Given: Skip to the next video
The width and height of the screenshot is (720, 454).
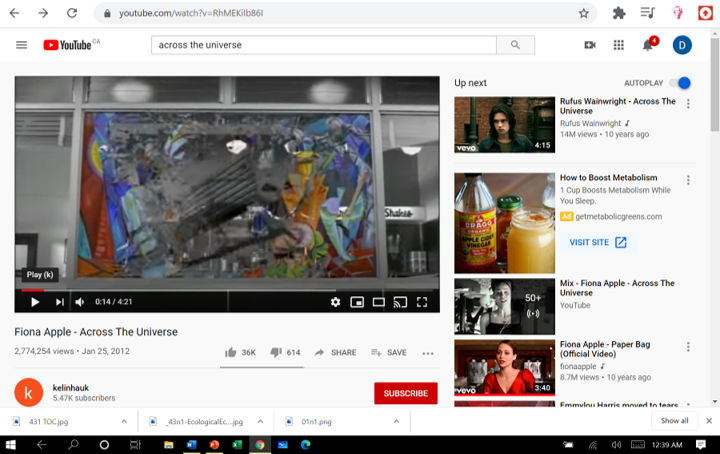Looking at the screenshot, I should point(59,302).
